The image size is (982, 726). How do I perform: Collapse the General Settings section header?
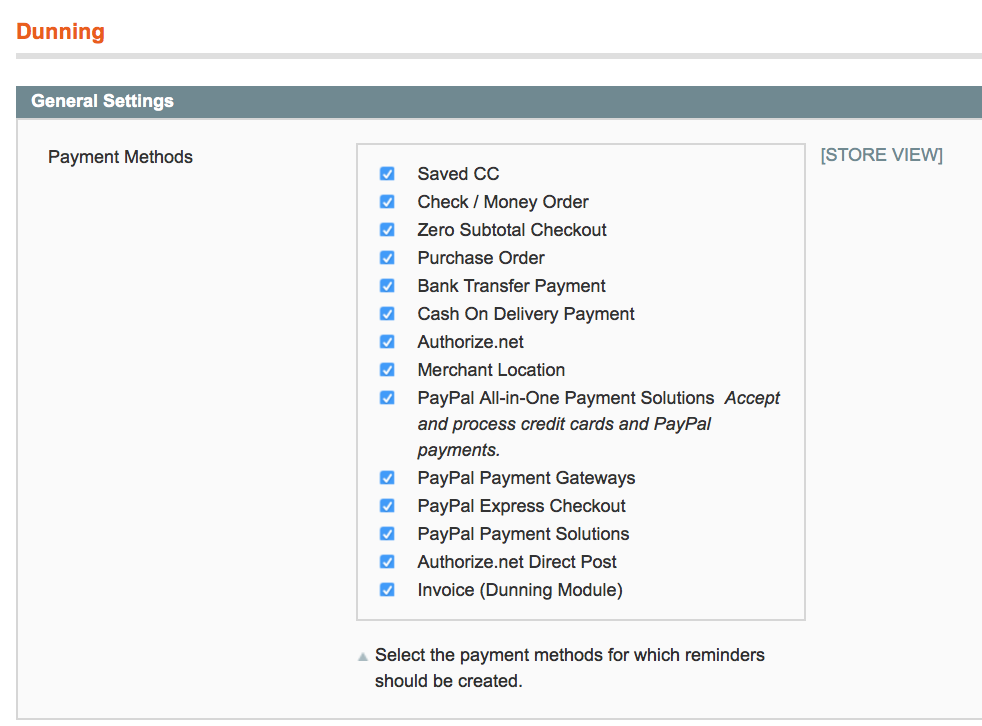[x=102, y=101]
